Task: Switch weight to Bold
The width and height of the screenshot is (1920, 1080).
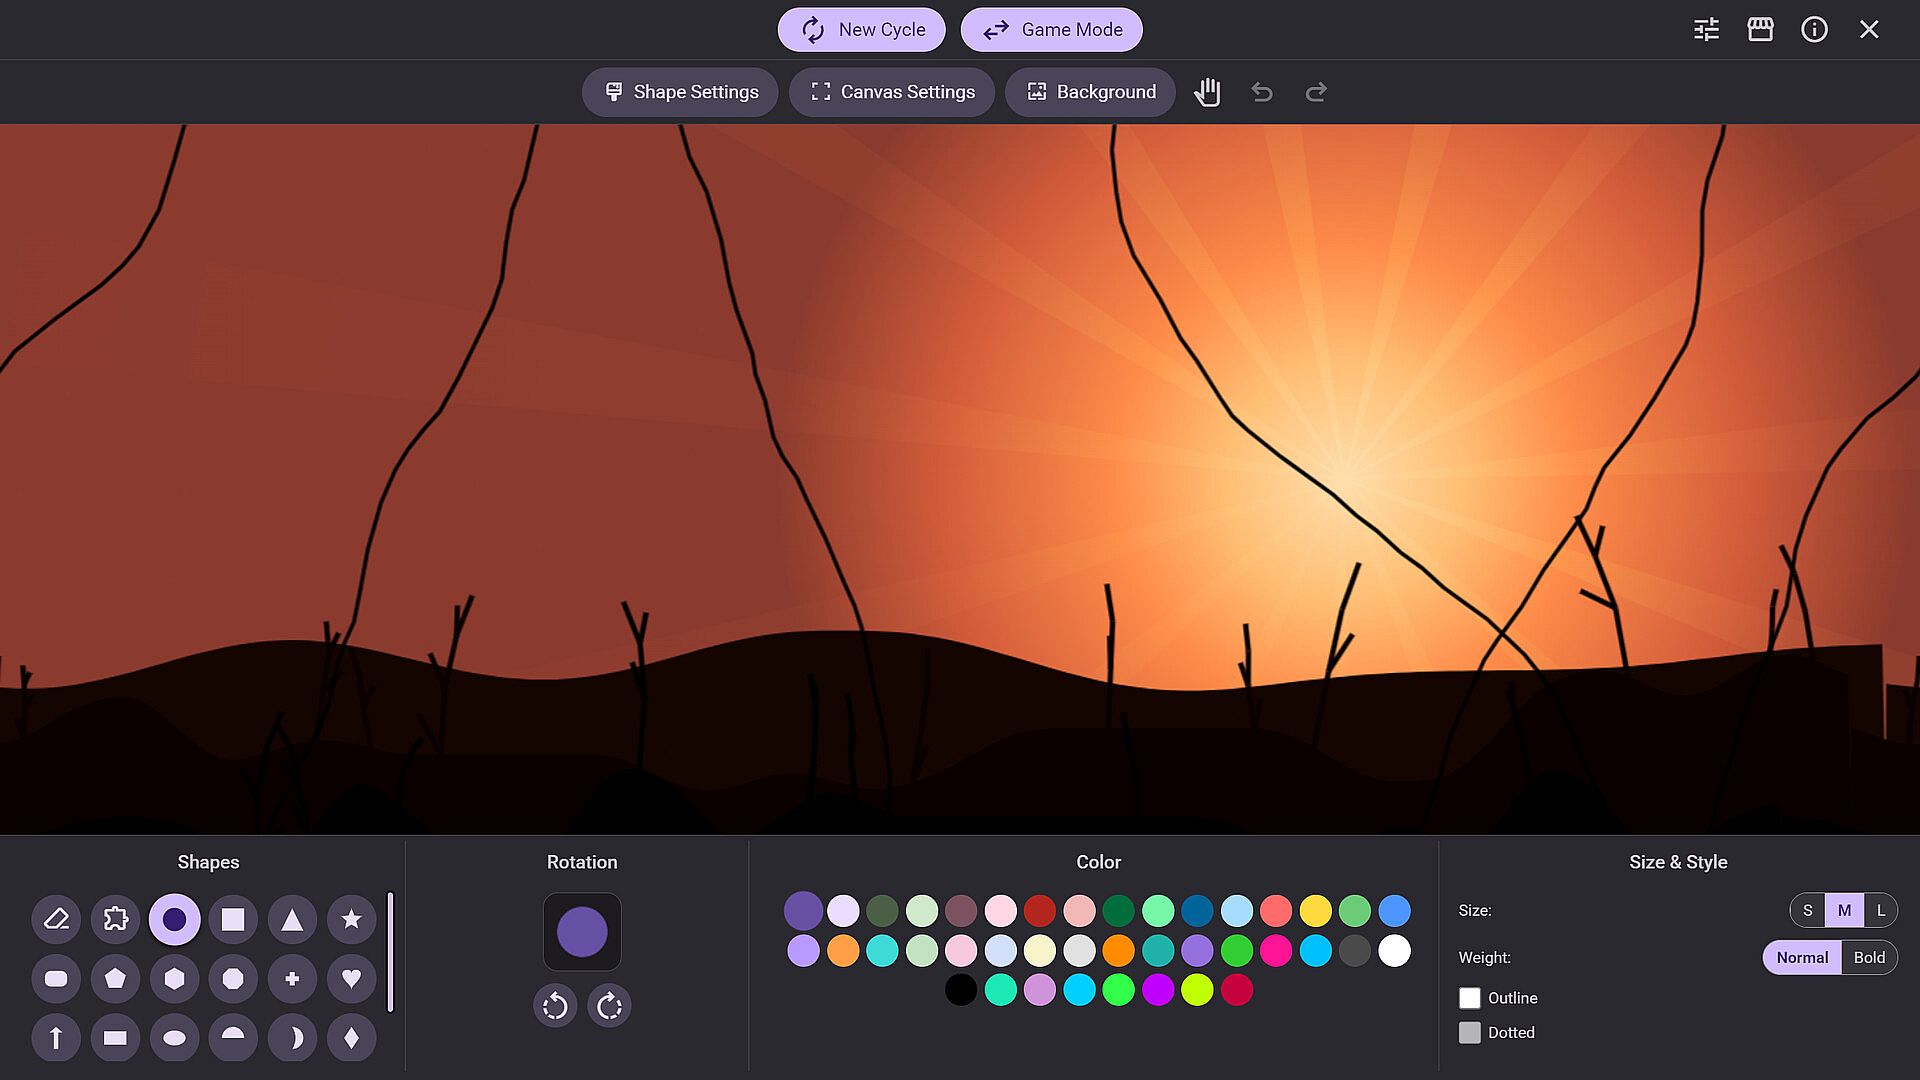Action: [1868, 957]
